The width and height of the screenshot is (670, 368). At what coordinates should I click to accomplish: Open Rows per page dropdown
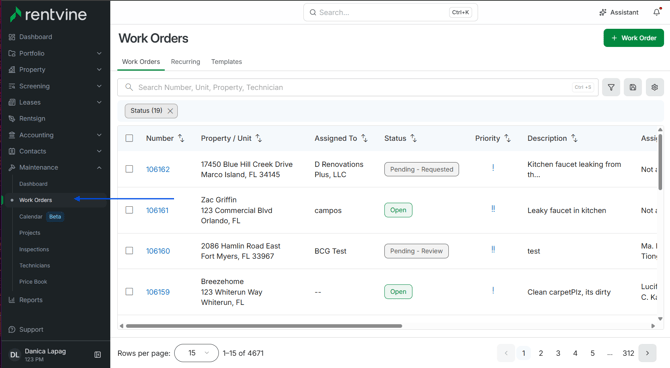click(197, 353)
